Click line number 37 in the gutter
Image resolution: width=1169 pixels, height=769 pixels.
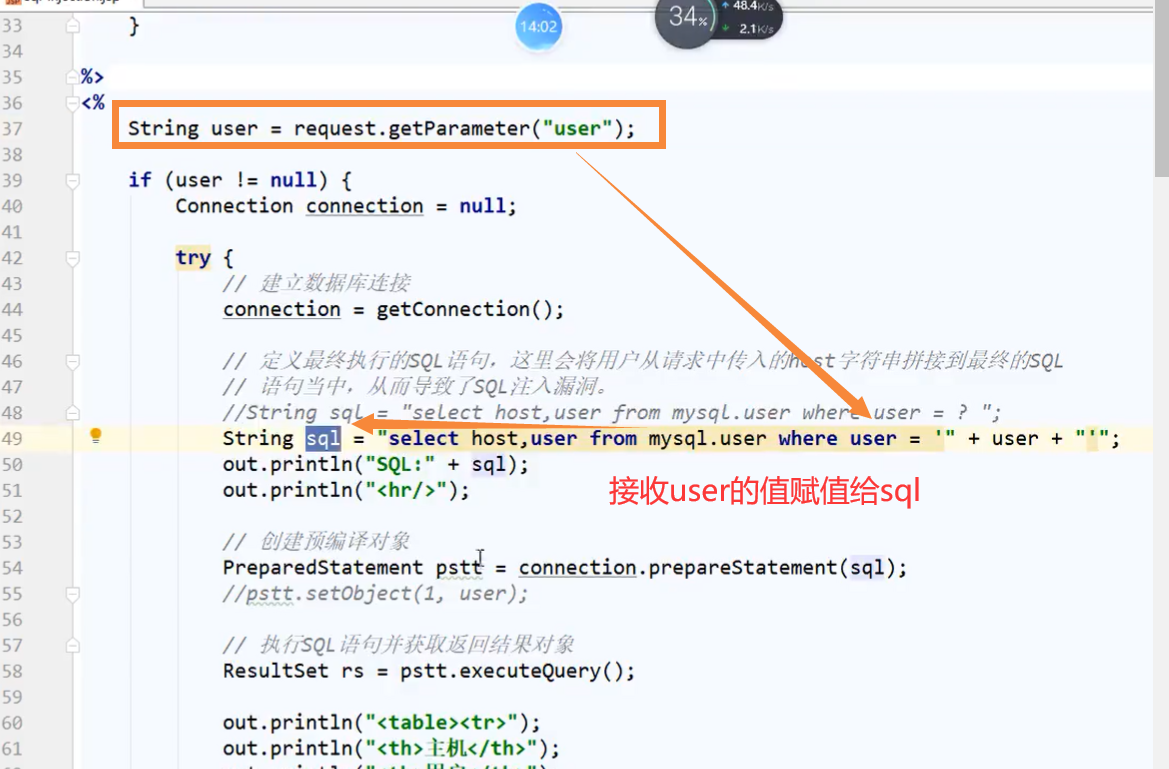pyautogui.click(x=12, y=128)
